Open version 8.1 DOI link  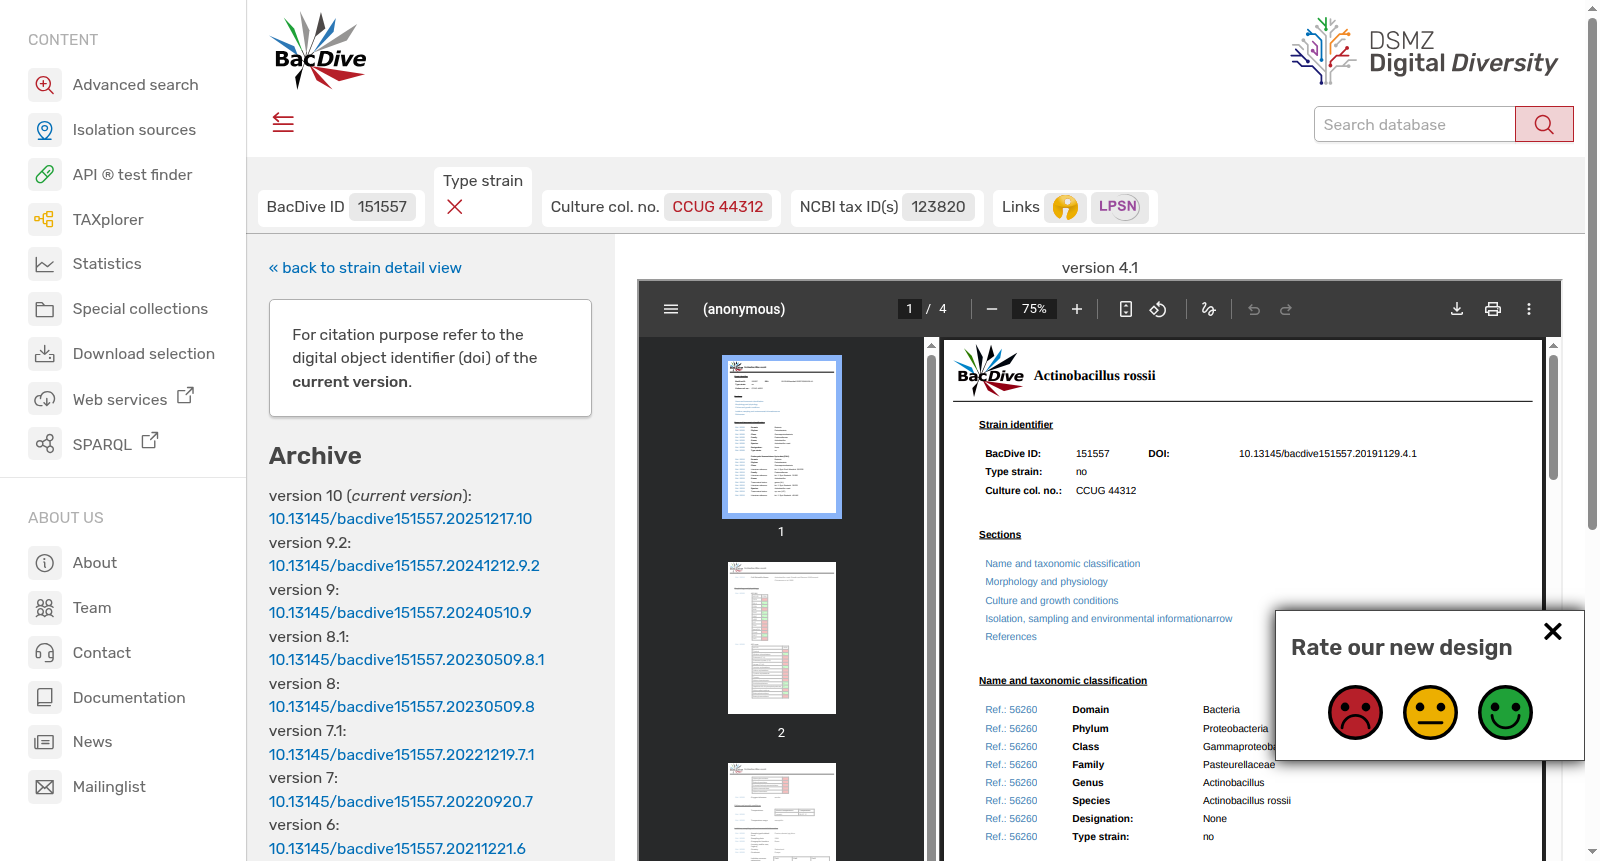(x=406, y=660)
